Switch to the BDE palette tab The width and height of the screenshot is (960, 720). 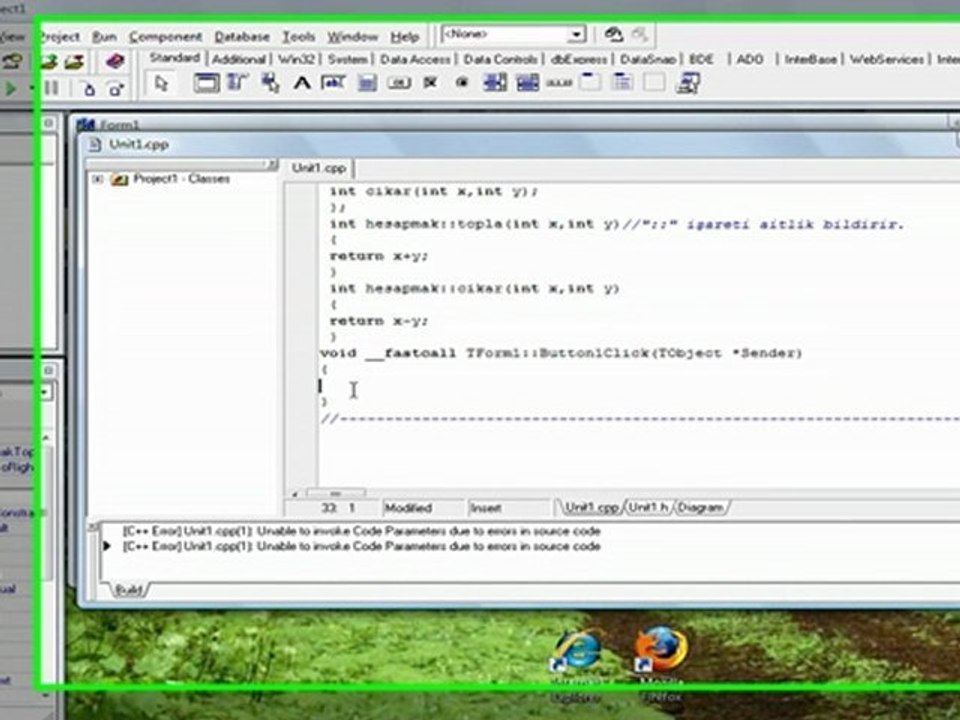pyautogui.click(x=702, y=59)
